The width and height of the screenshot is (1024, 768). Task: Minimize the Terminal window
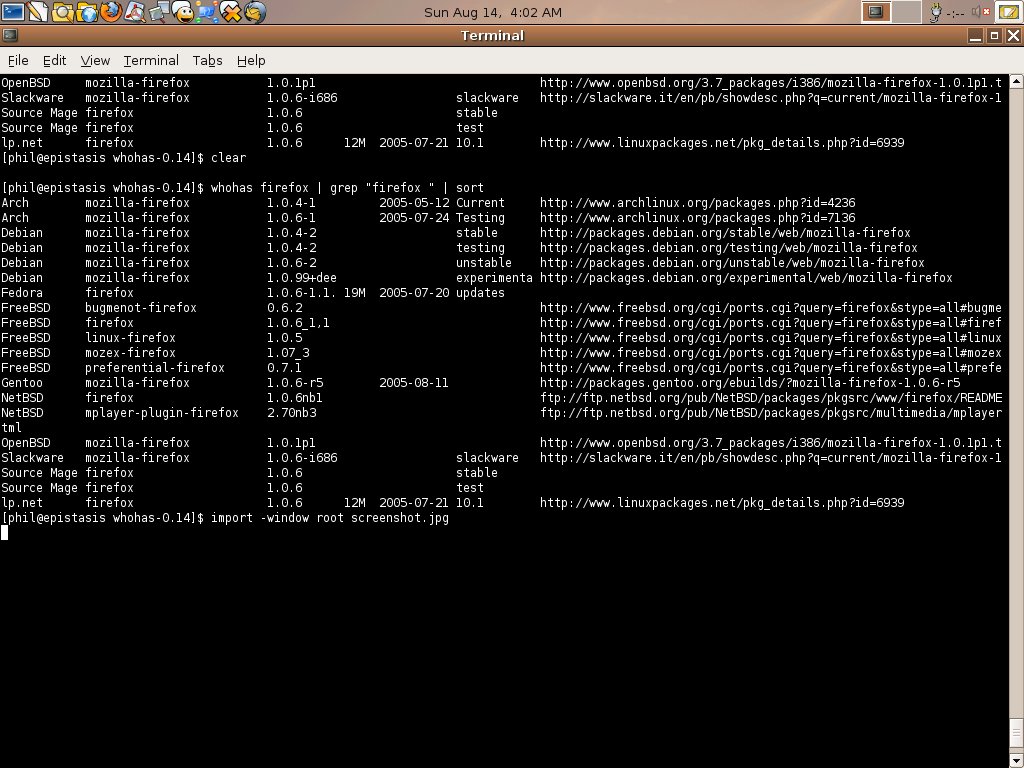point(976,35)
